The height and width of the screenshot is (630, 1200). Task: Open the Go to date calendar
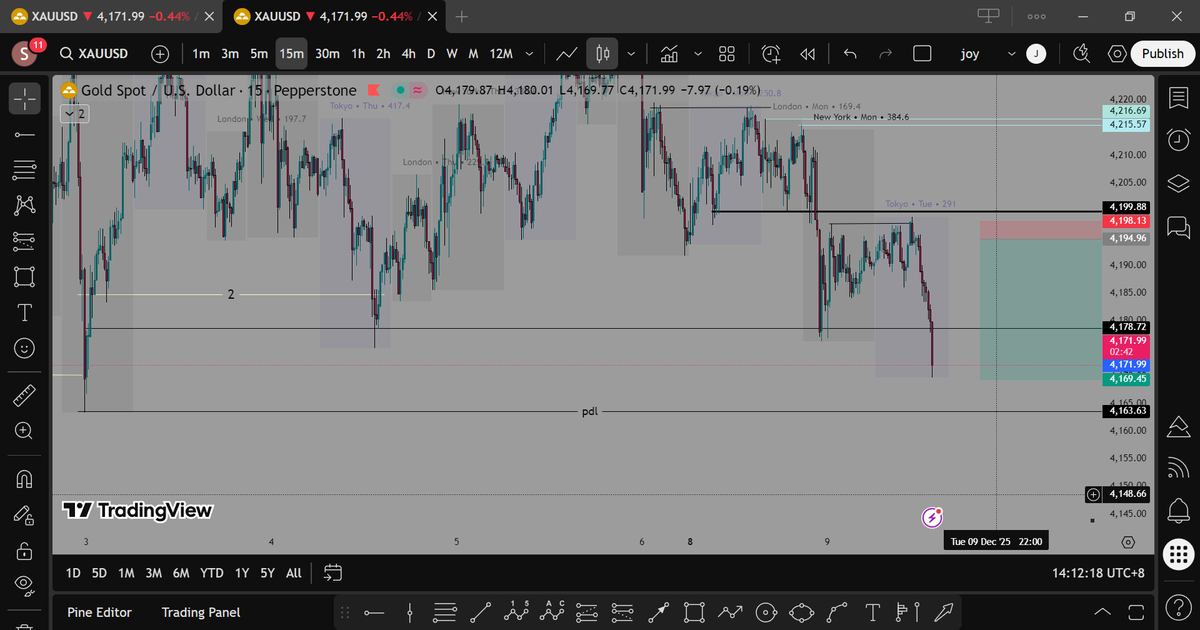pos(333,573)
